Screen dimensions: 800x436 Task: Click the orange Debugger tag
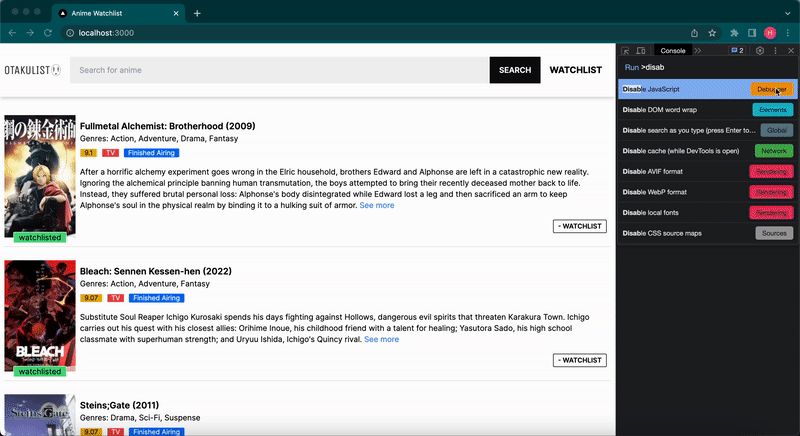click(x=771, y=89)
